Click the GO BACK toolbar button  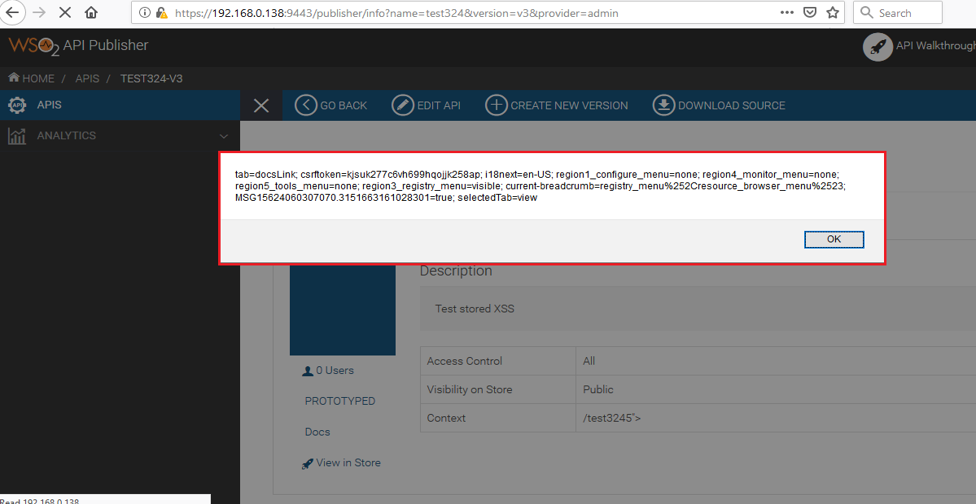tap(331, 105)
